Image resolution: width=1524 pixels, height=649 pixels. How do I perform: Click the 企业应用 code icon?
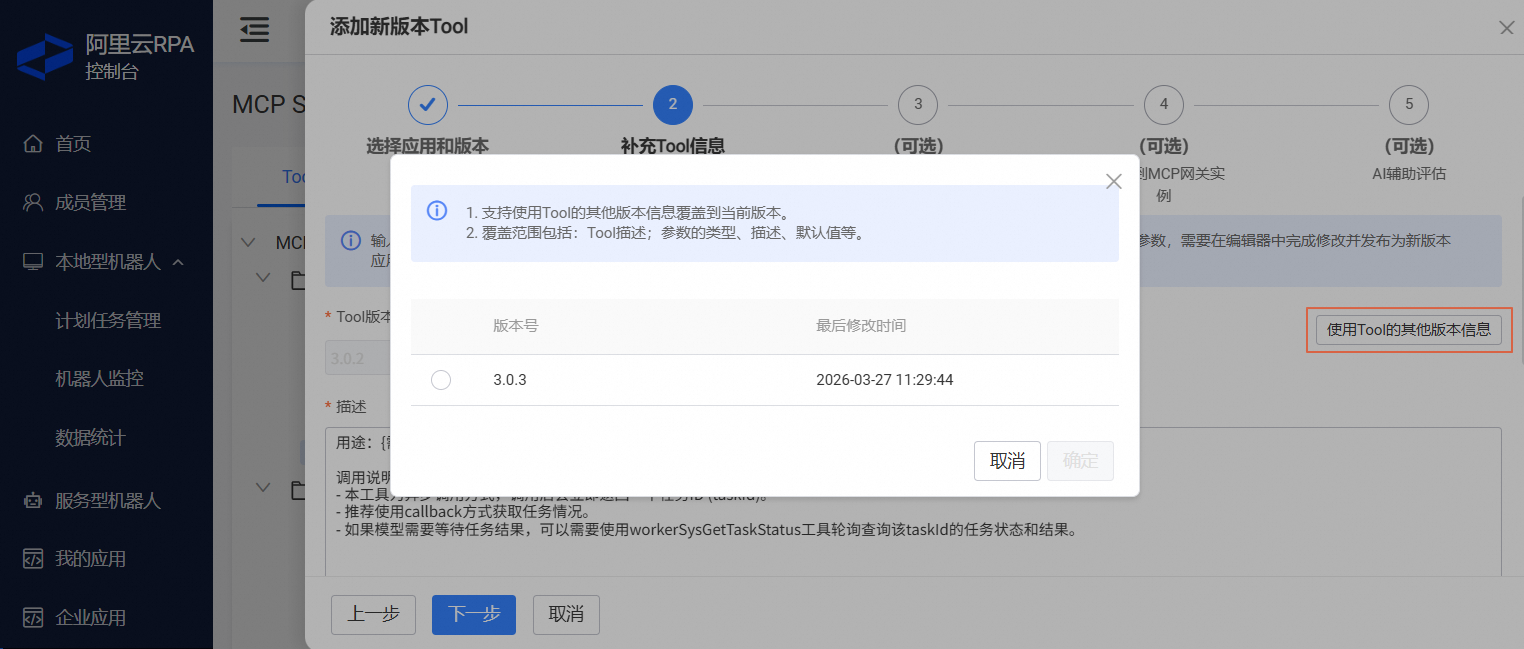click(33, 617)
